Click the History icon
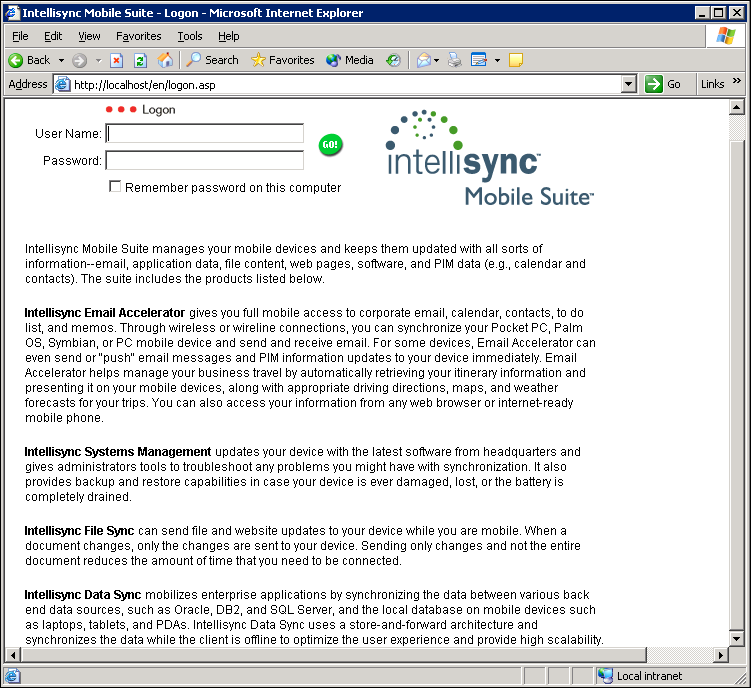 [x=393, y=60]
